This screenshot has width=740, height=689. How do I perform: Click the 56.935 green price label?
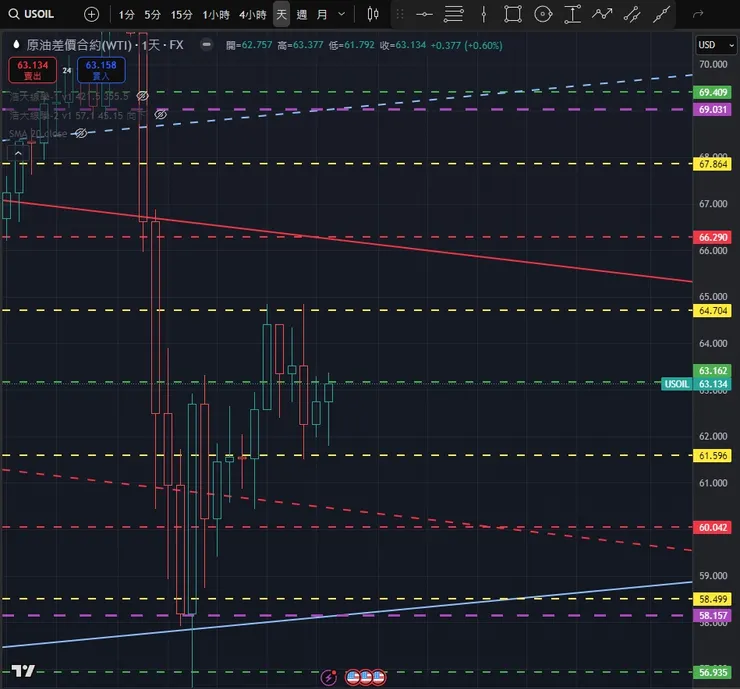(x=712, y=672)
